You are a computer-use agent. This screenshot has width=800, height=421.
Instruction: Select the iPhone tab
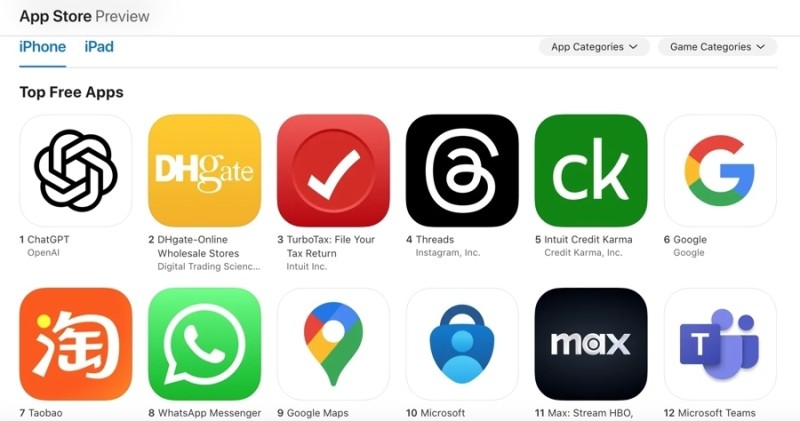(42, 47)
